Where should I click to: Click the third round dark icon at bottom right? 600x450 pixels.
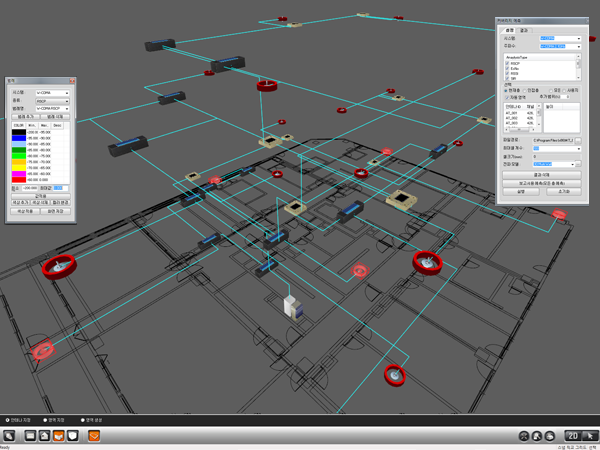[x=550, y=436]
